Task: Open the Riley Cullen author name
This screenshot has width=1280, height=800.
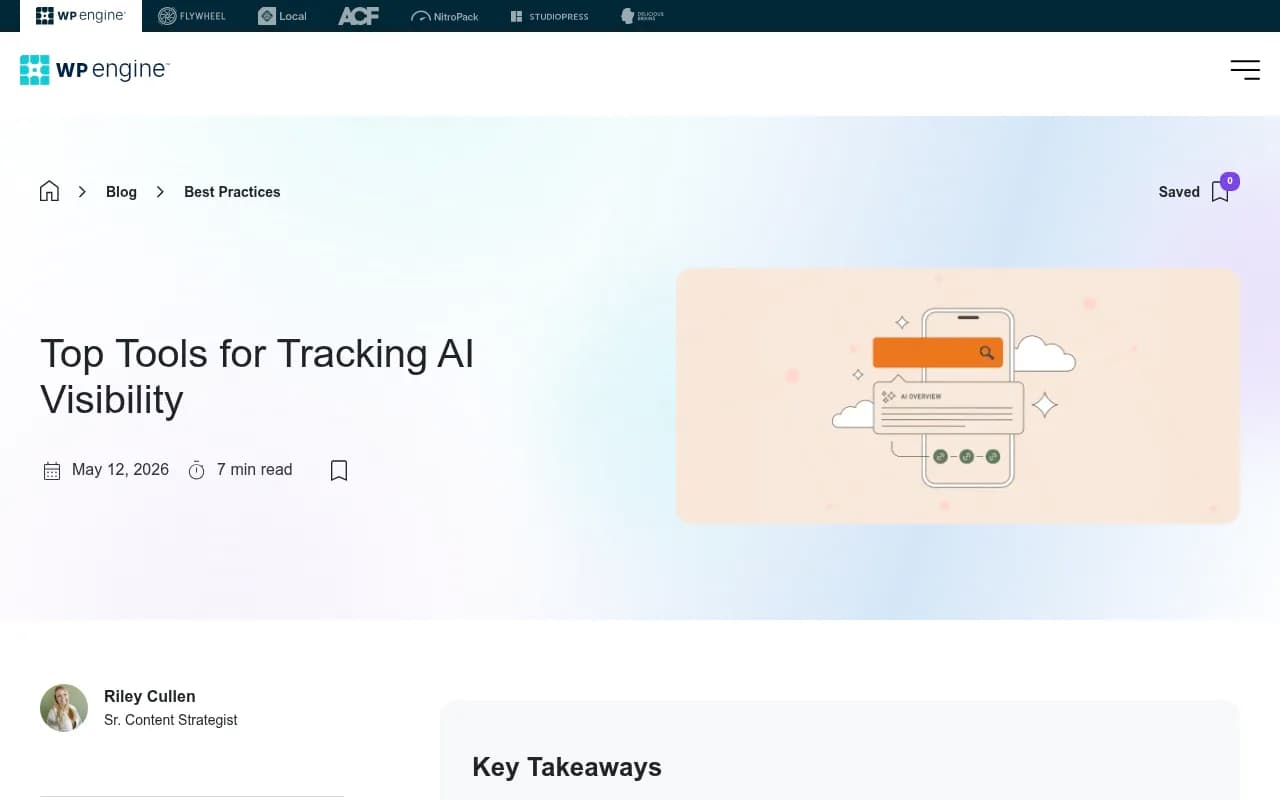Action: (x=150, y=696)
